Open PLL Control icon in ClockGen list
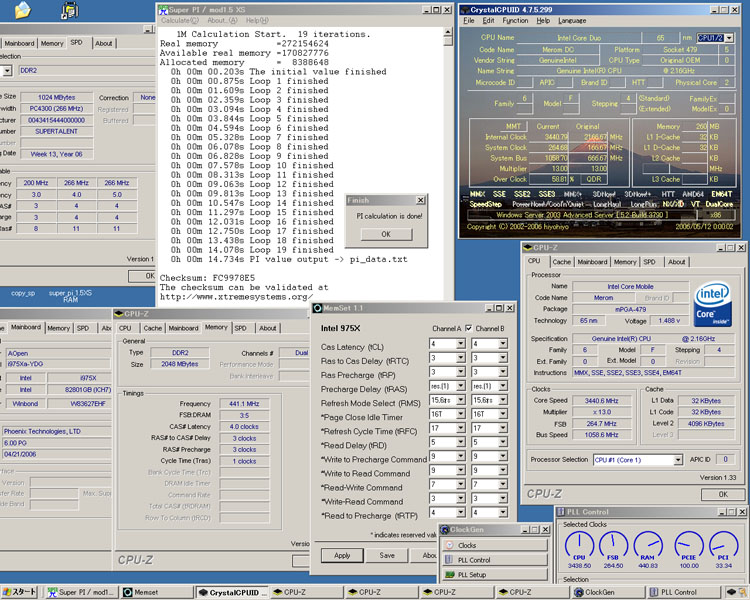This screenshot has height=600, width=750. click(449, 560)
